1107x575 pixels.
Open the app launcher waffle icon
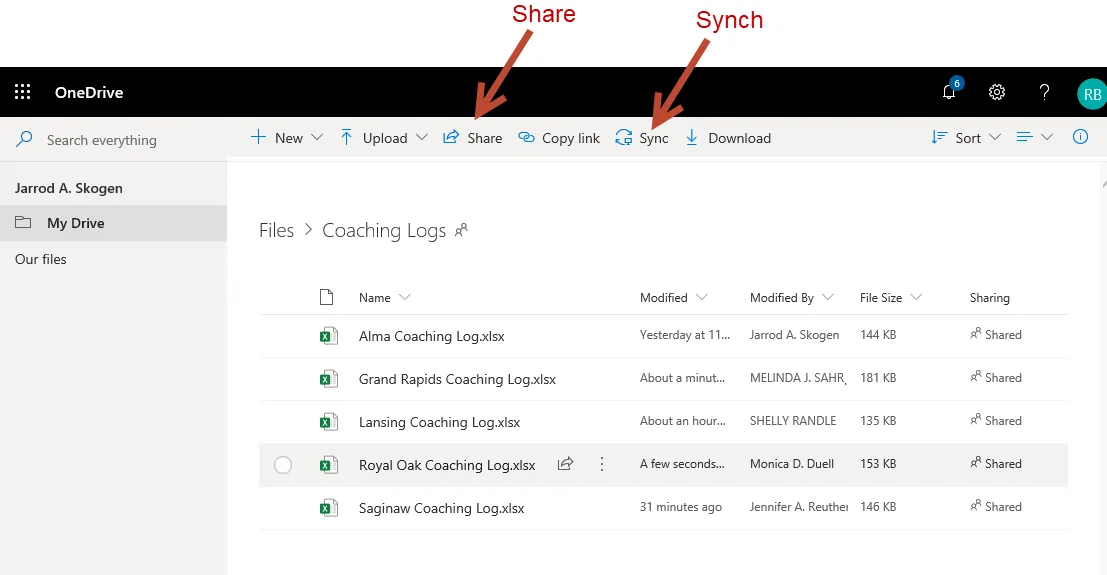pyautogui.click(x=23, y=93)
